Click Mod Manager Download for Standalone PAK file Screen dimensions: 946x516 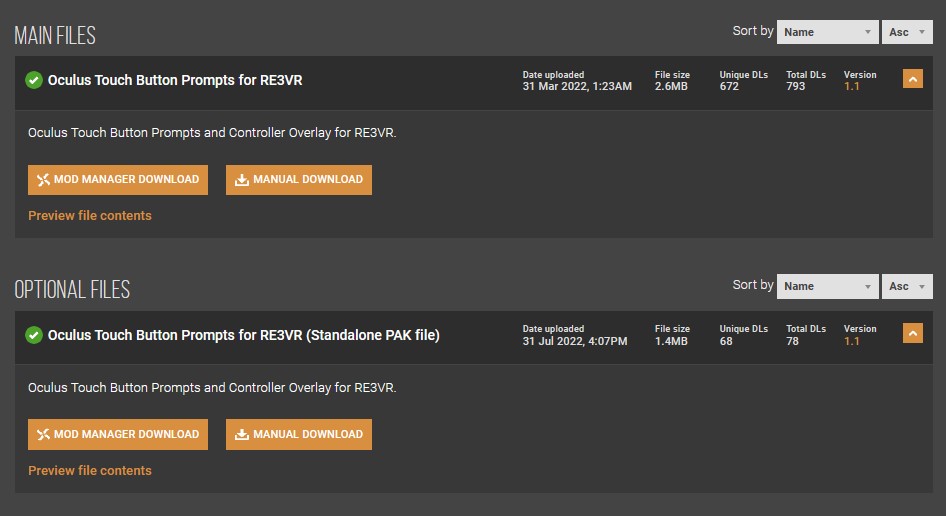pos(118,434)
